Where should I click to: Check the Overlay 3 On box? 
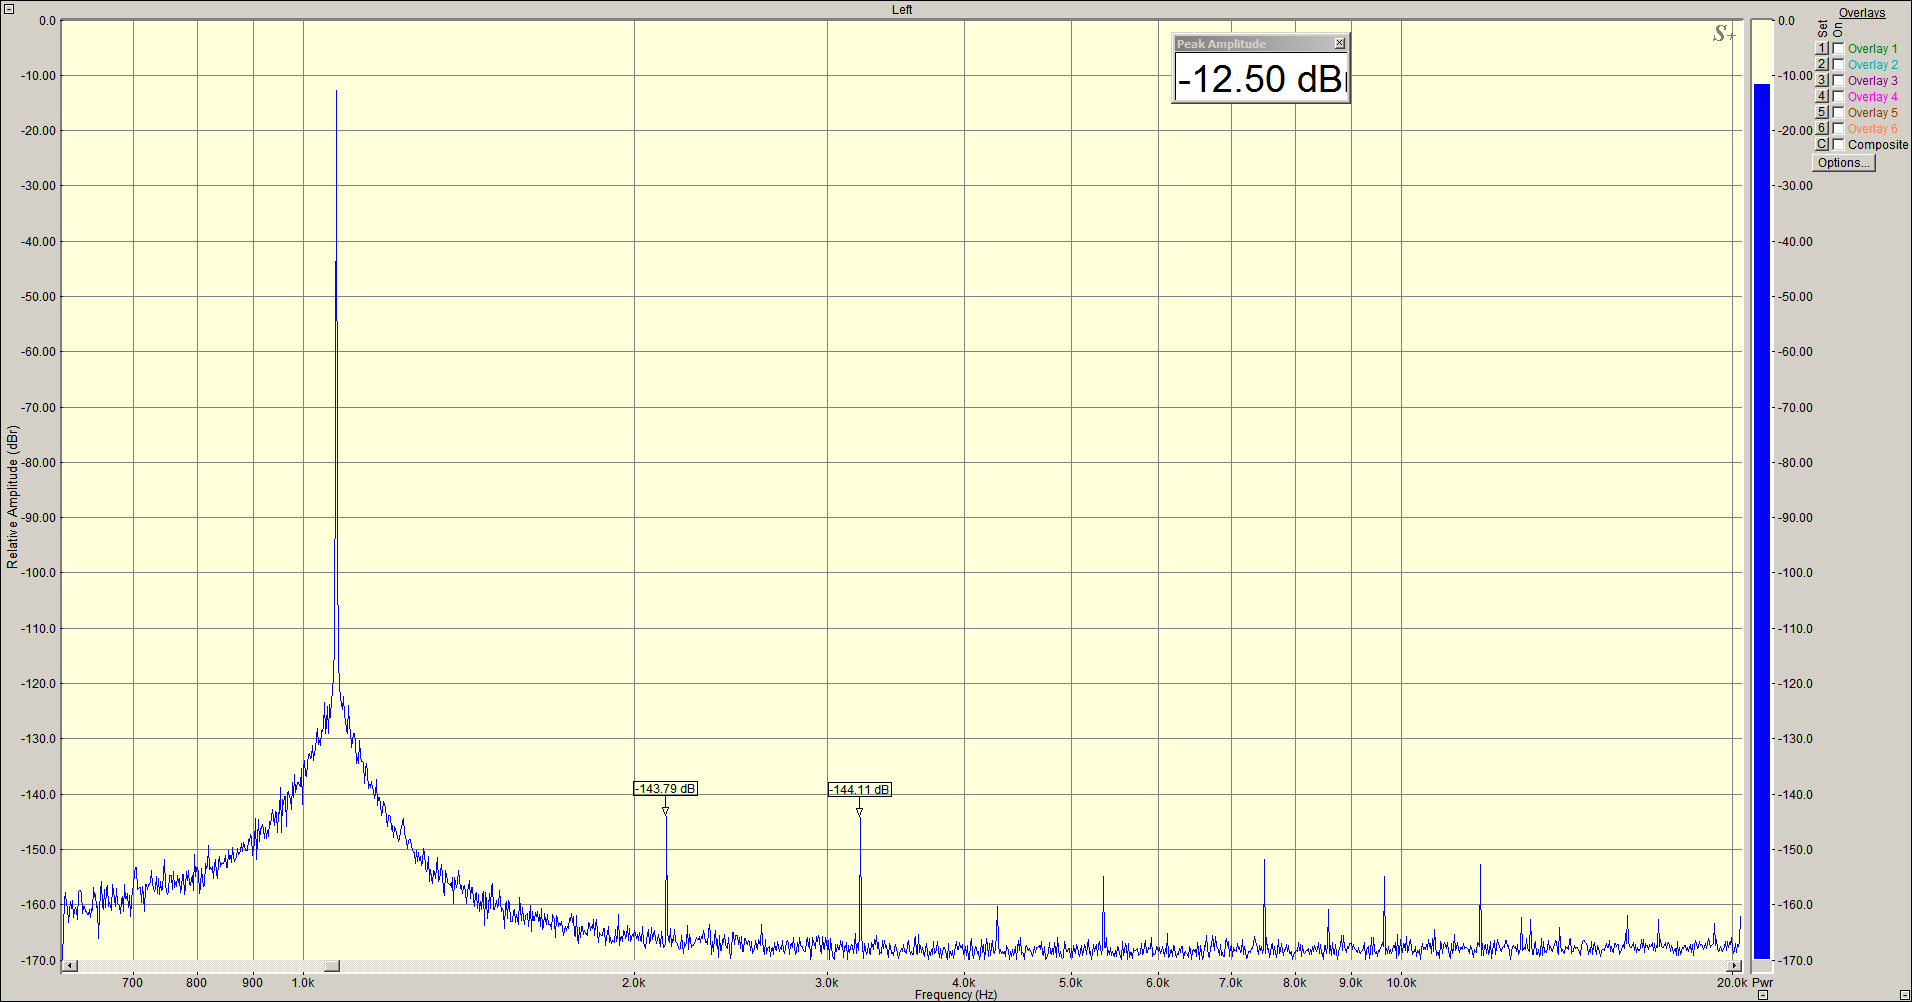[x=1838, y=80]
